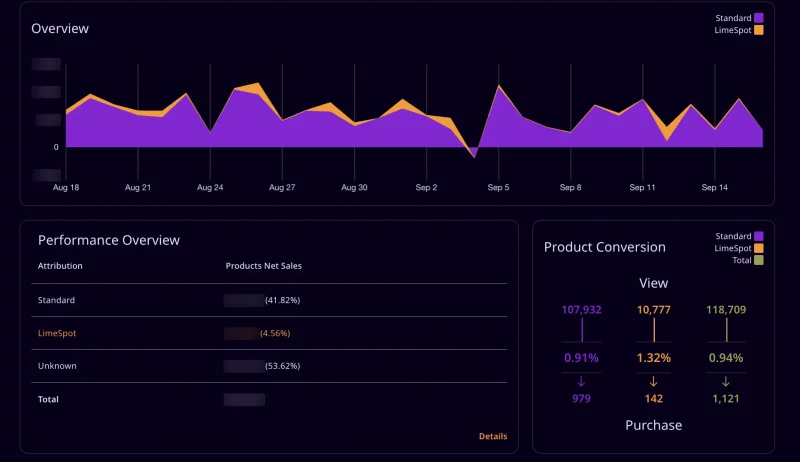800x462 pixels.
Task: Click the Purchase label in Product Conversion
Action: pyautogui.click(x=654, y=425)
